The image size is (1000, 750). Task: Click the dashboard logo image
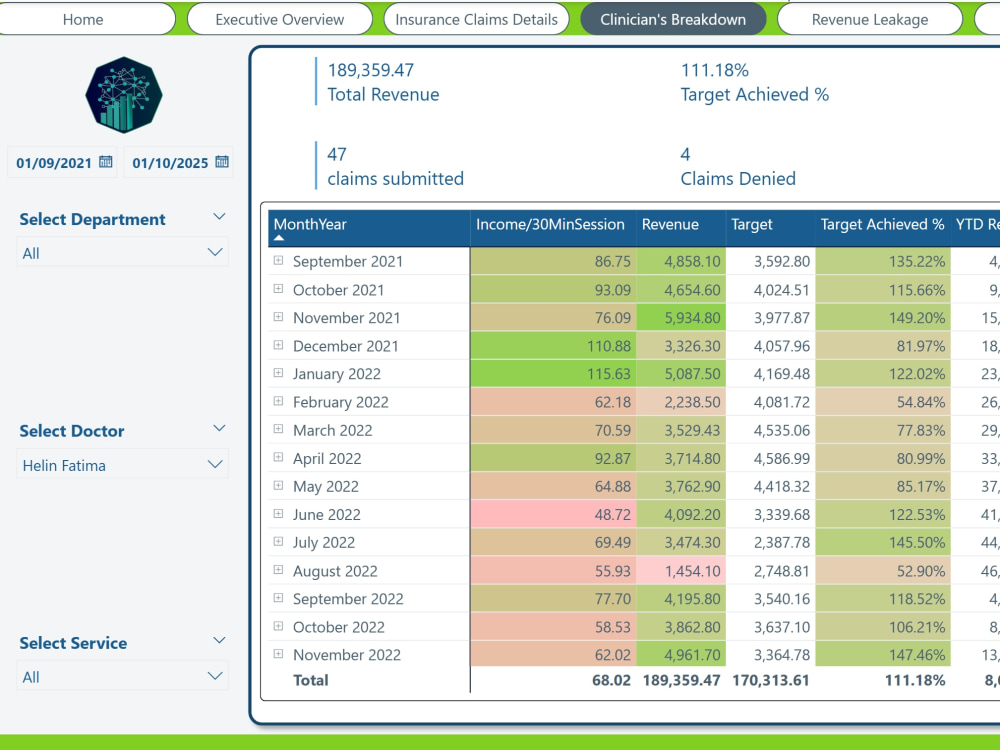(124, 94)
